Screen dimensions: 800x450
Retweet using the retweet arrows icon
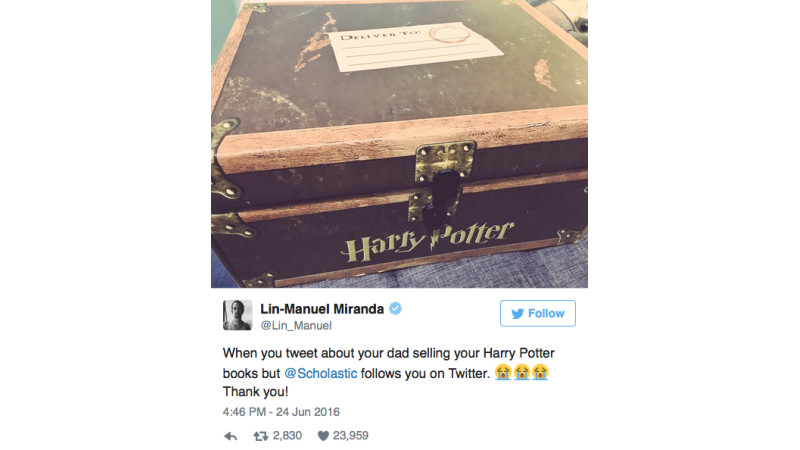[260, 436]
